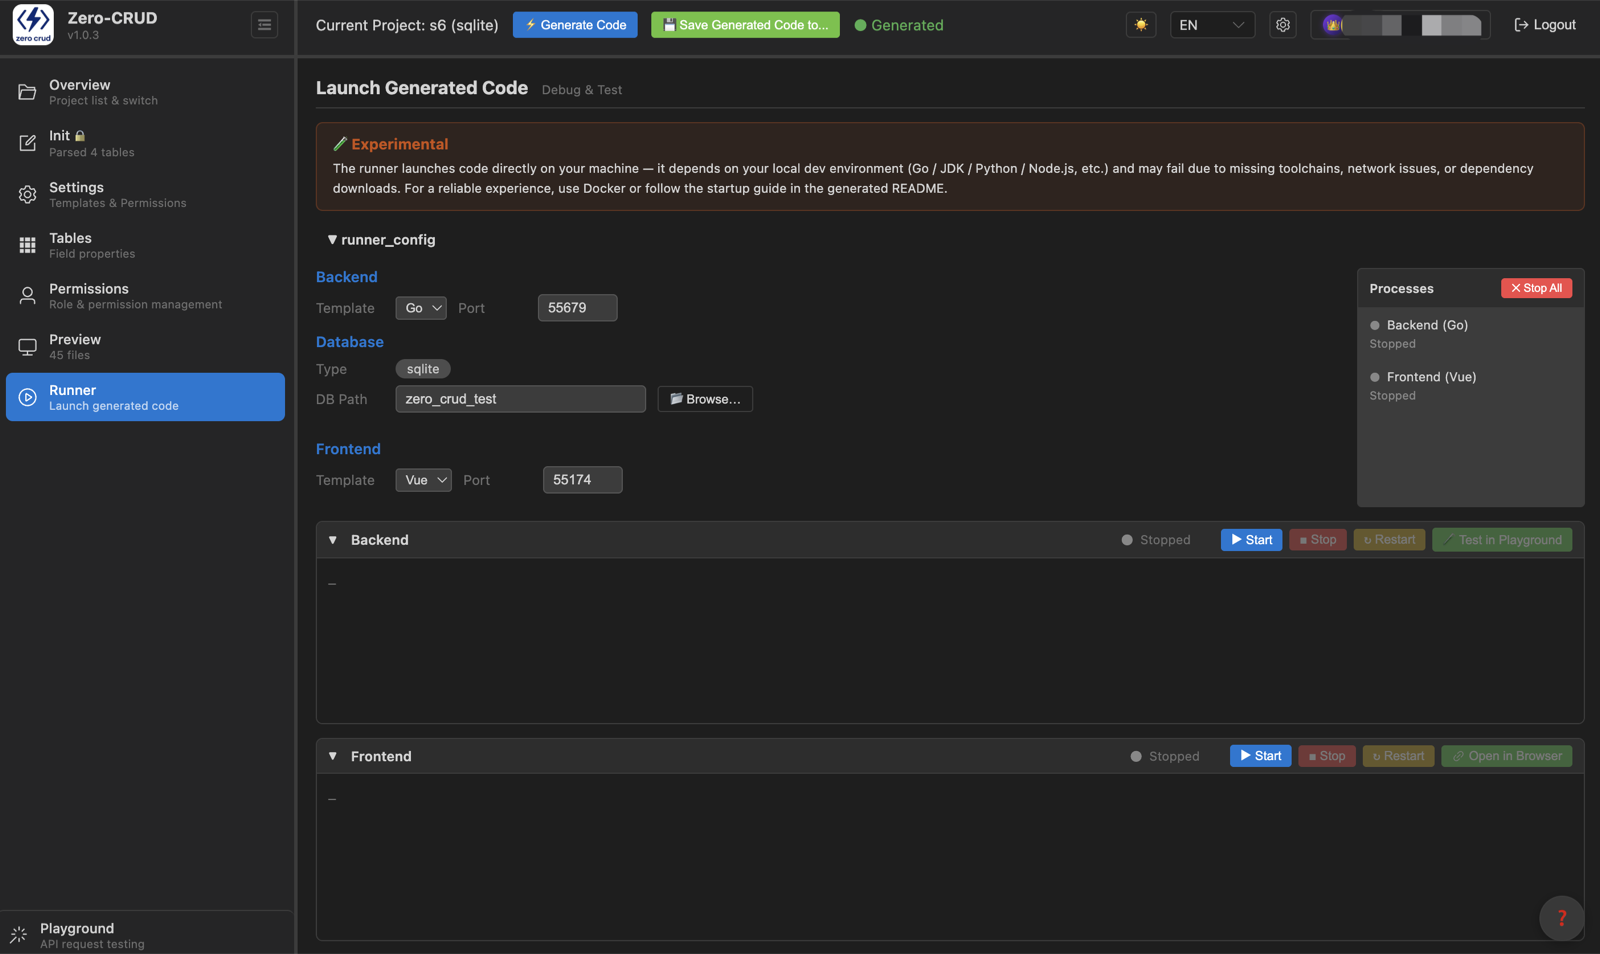Collapse the Backend log panel
The height and width of the screenshot is (954, 1600).
[x=333, y=540]
